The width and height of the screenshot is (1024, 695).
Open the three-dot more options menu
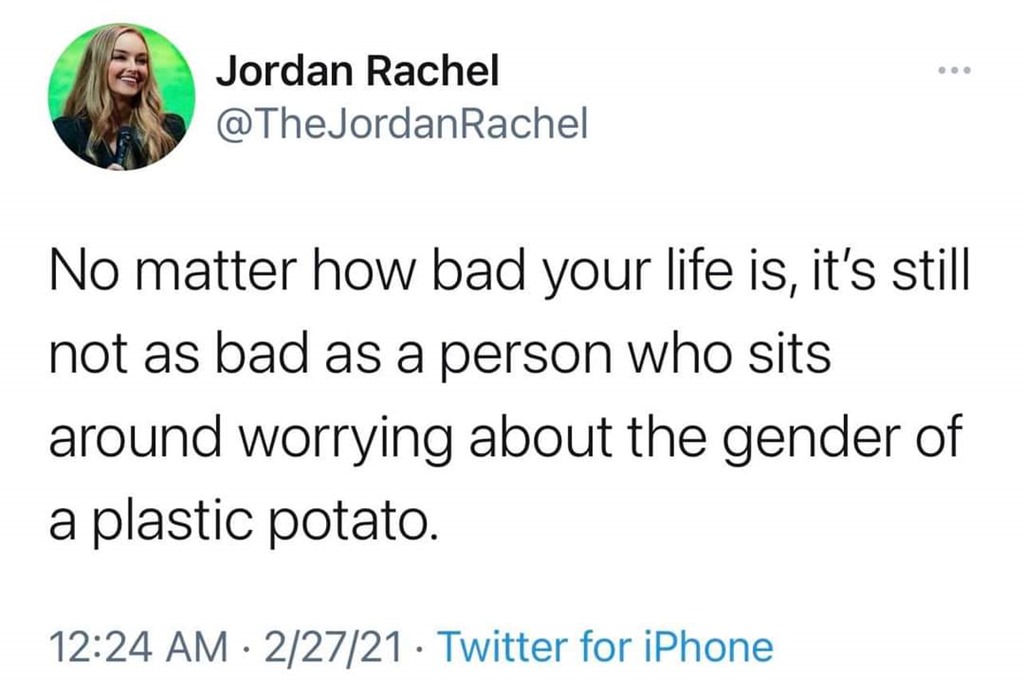click(955, 74)
